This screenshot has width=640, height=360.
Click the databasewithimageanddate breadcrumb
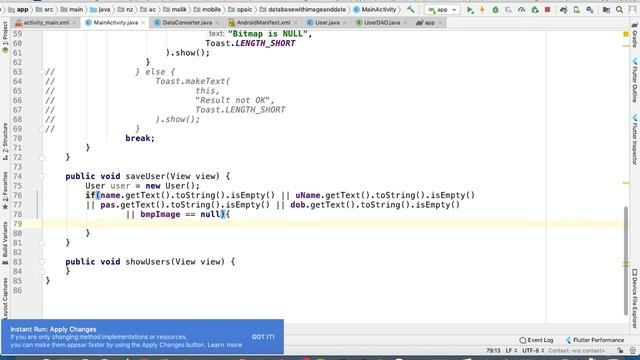coord(303,9)
